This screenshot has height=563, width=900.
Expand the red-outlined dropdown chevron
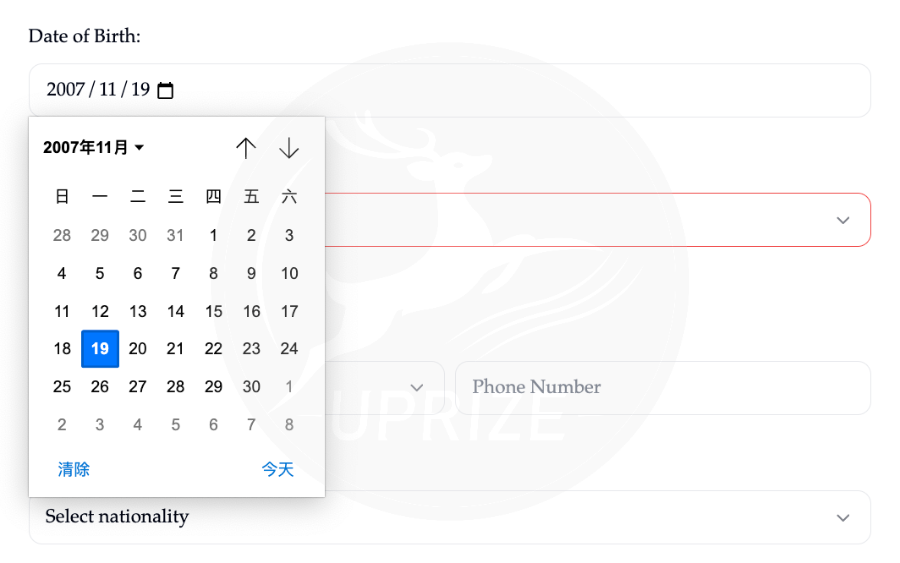pyautogui.click(x=842, y=220)
